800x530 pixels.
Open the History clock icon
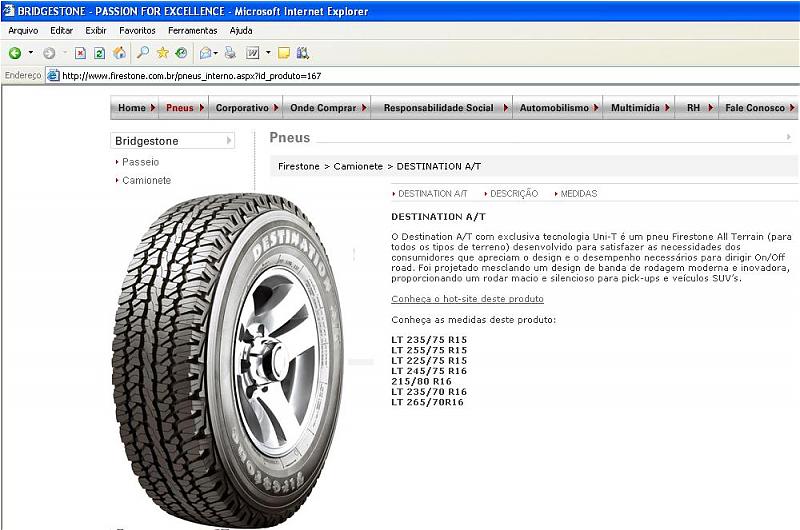(181, 53)
